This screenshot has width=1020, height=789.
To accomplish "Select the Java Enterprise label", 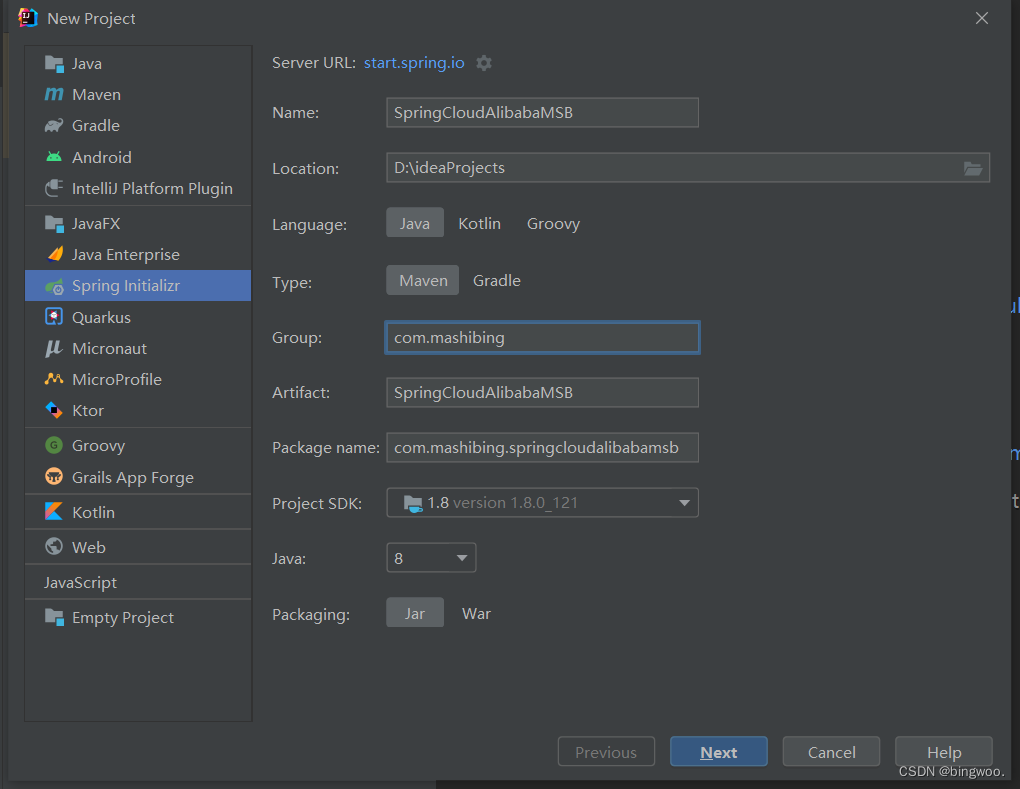I will [126, 254].
